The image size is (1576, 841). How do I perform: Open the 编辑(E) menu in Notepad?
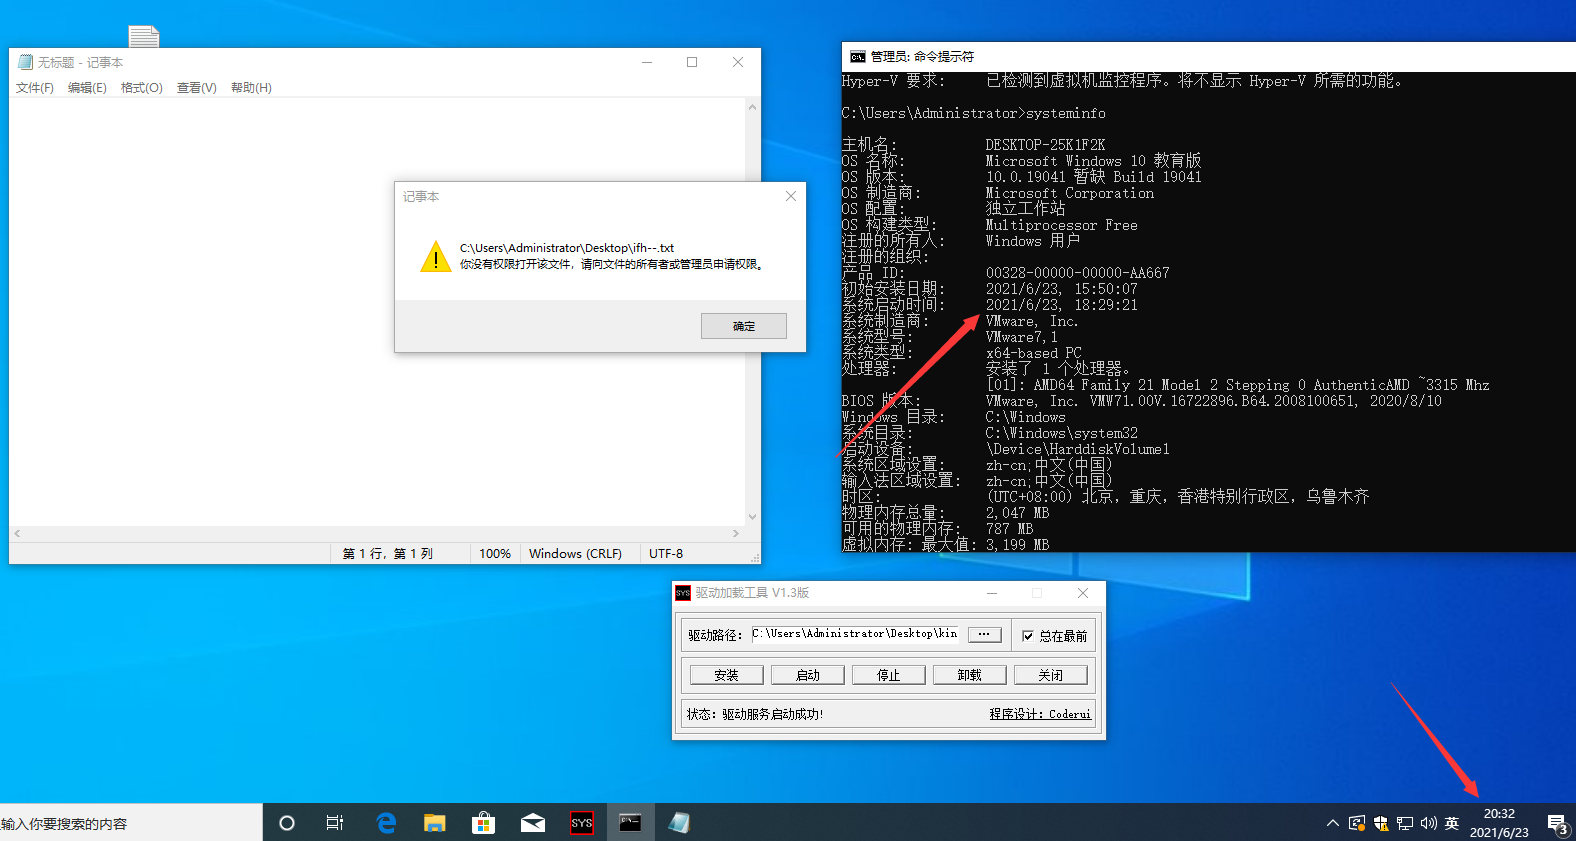point(87,88)
